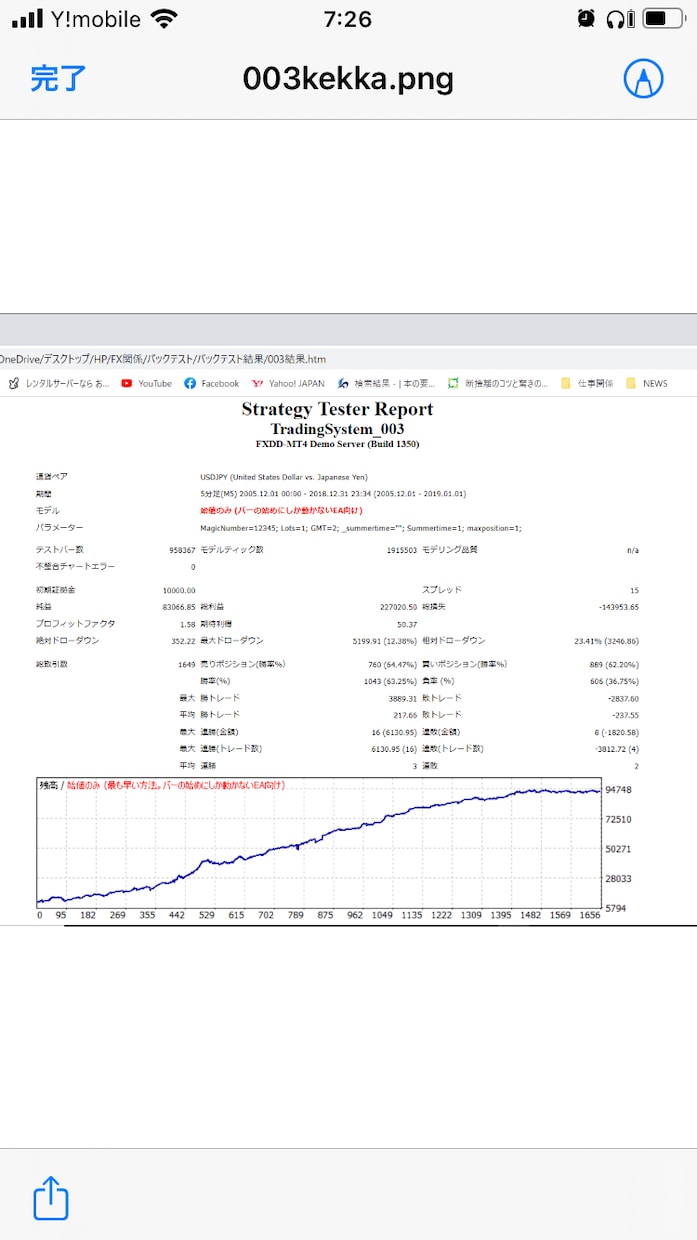Click the browser address bar path

pyautogui.click(x=163, y=359)
